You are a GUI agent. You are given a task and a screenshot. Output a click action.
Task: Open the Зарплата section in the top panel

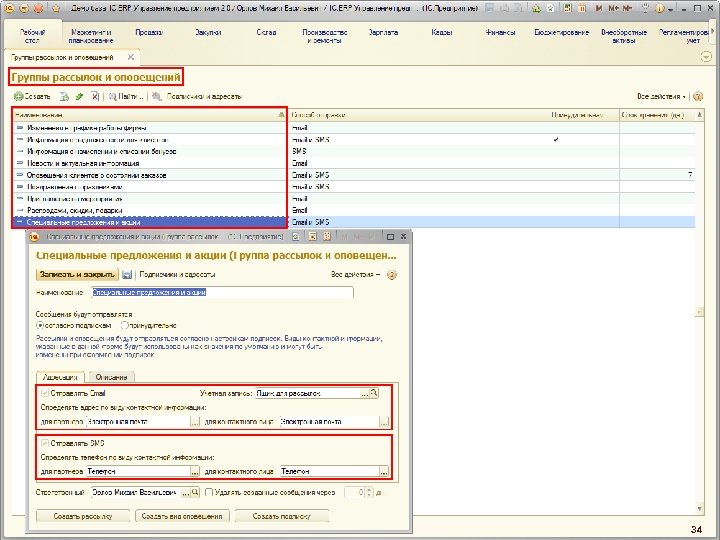click(x=382, y=34)
